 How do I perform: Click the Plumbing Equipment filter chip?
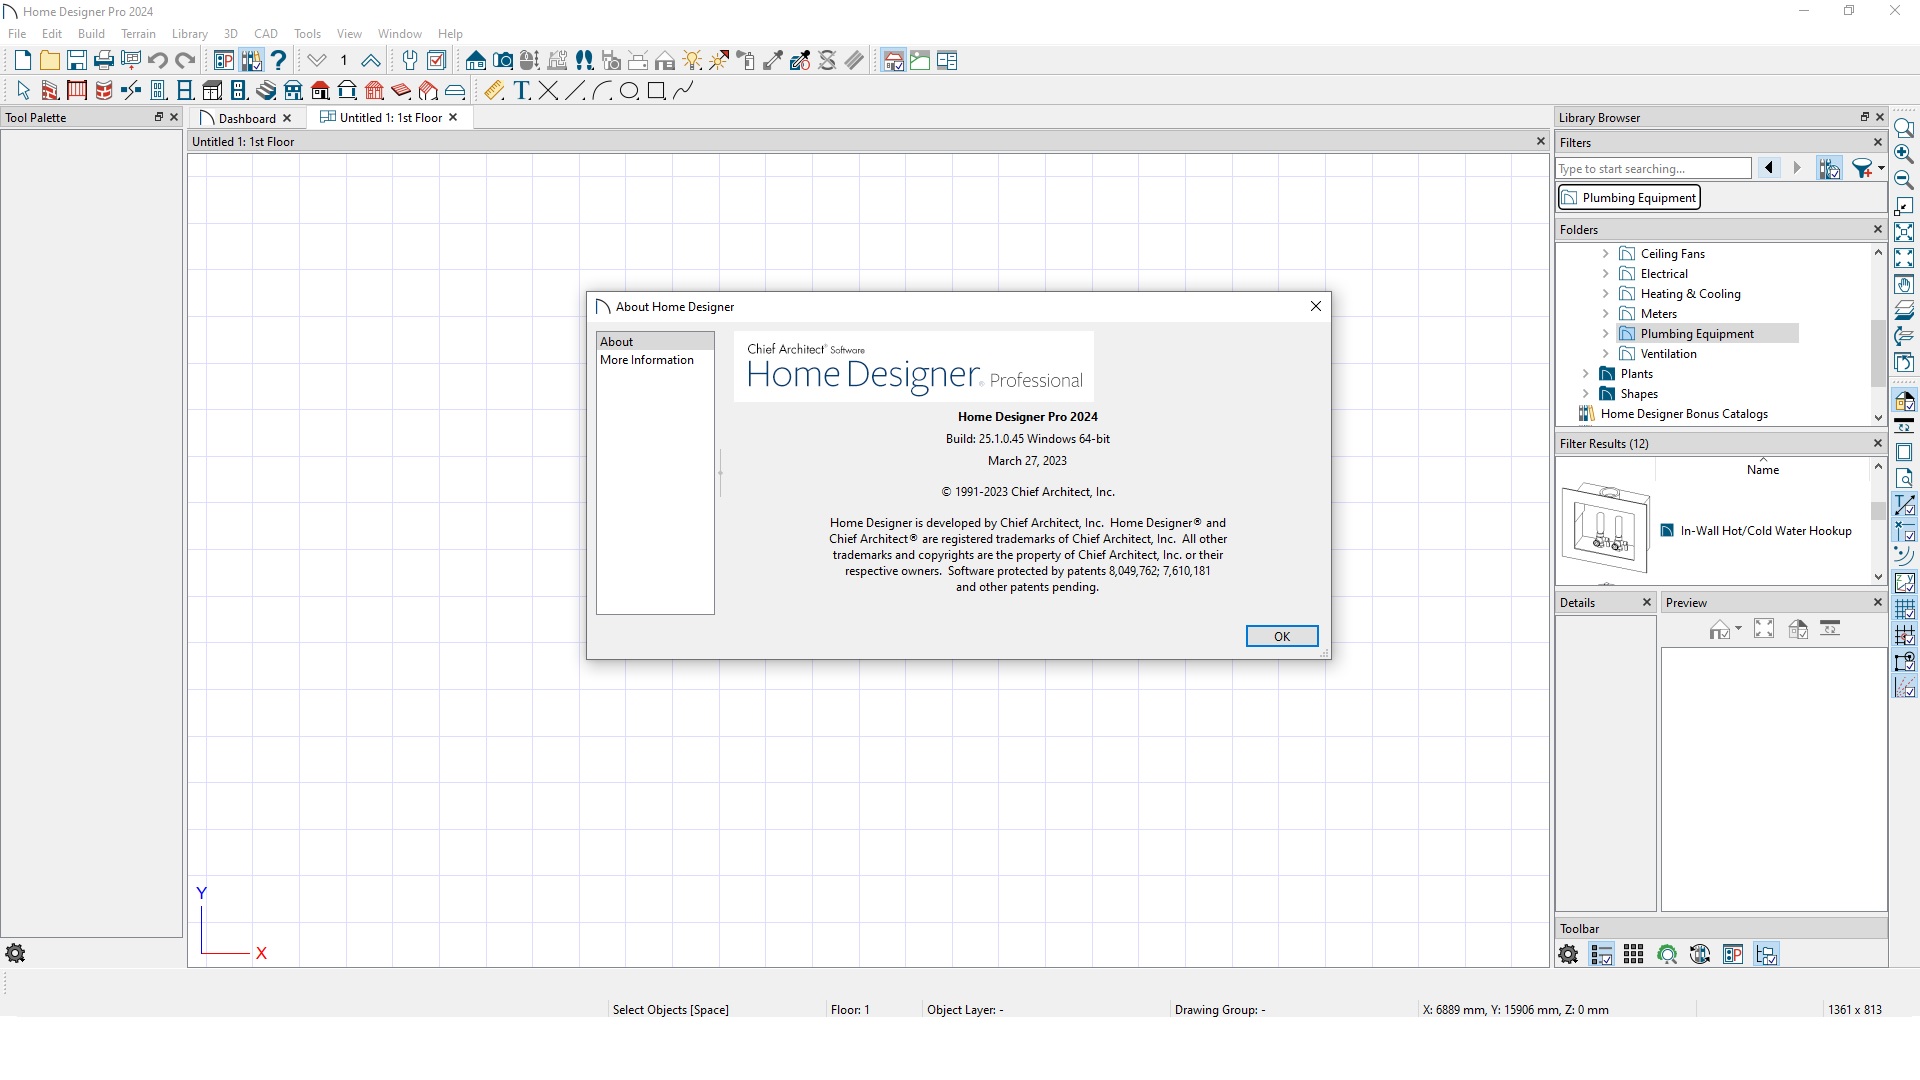[1629, 198]
